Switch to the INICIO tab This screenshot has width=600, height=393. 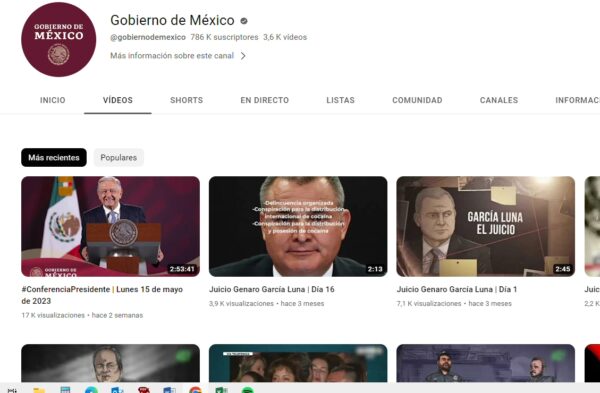tap(52, 100)
